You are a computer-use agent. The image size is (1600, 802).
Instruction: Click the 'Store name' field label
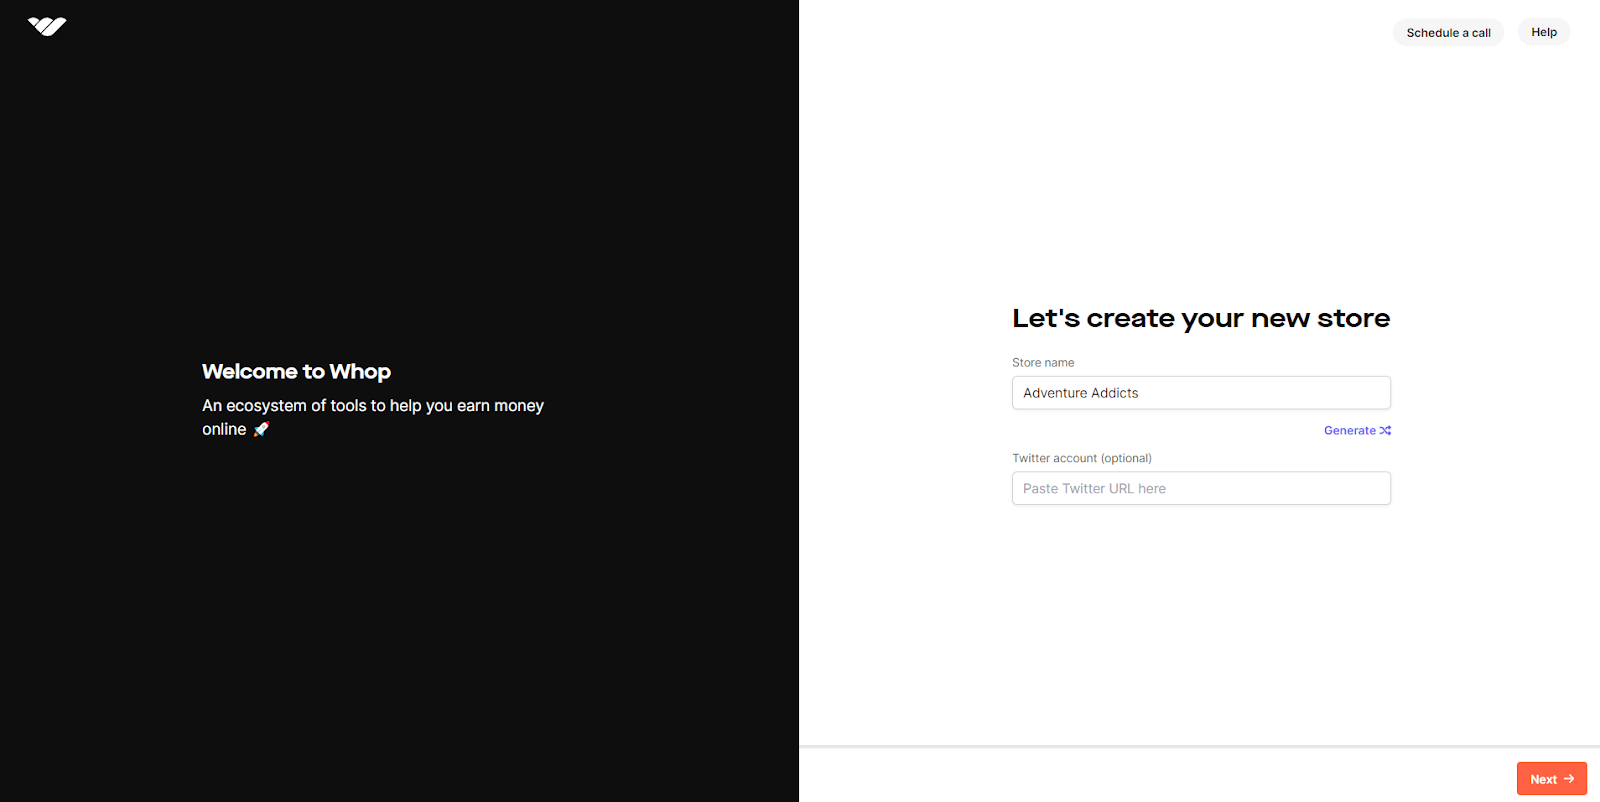pyautogui.click(x=1043, y=363)
